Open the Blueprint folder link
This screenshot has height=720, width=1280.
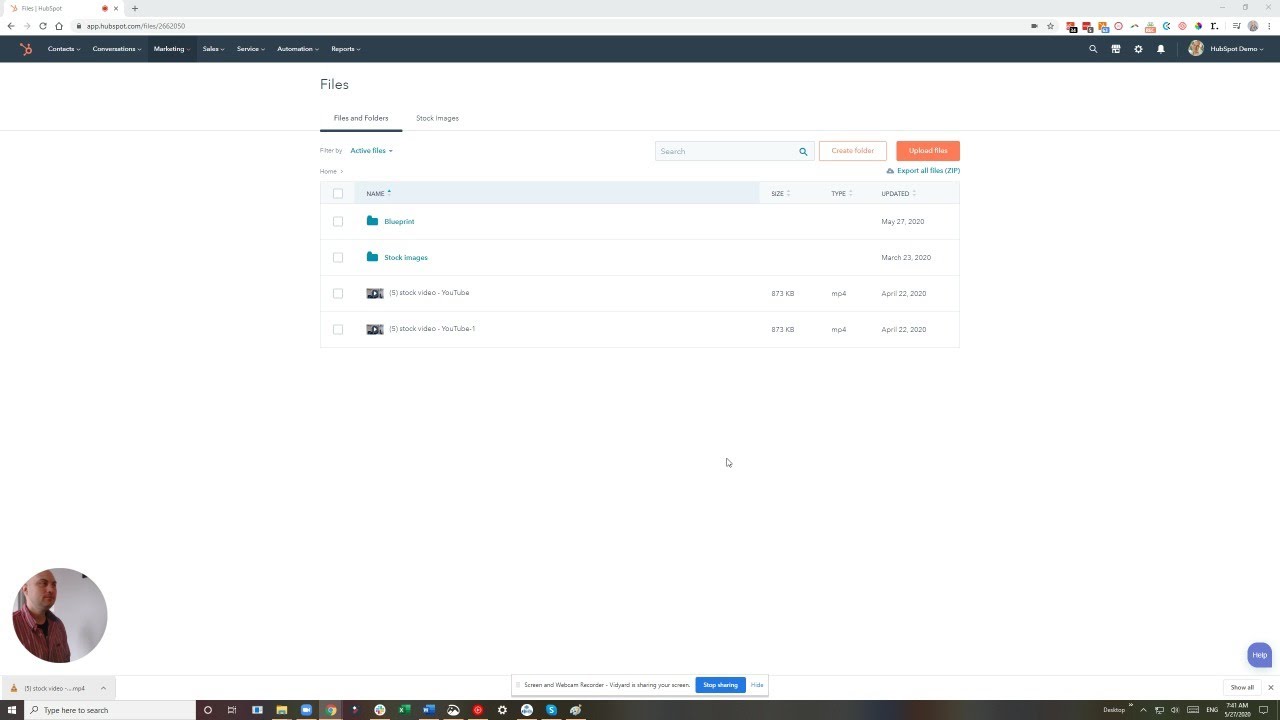click(399, 221)
